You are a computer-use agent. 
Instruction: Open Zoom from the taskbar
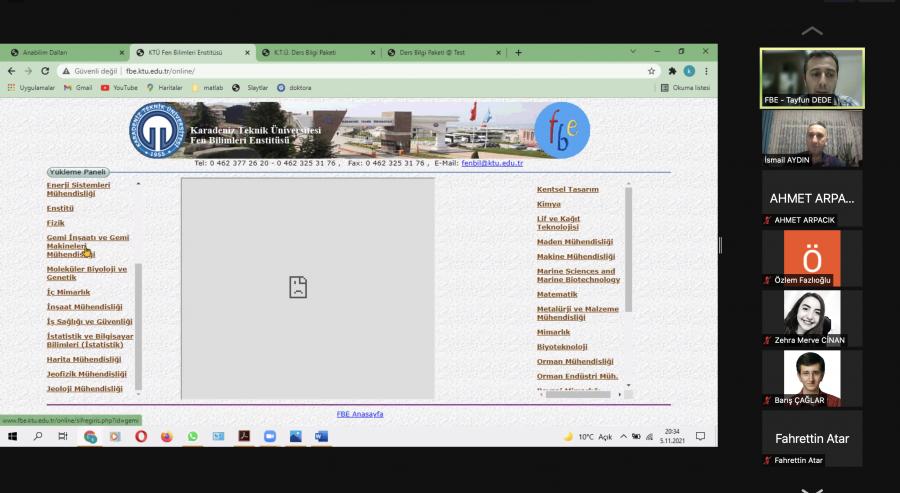[x=270, y=437]
